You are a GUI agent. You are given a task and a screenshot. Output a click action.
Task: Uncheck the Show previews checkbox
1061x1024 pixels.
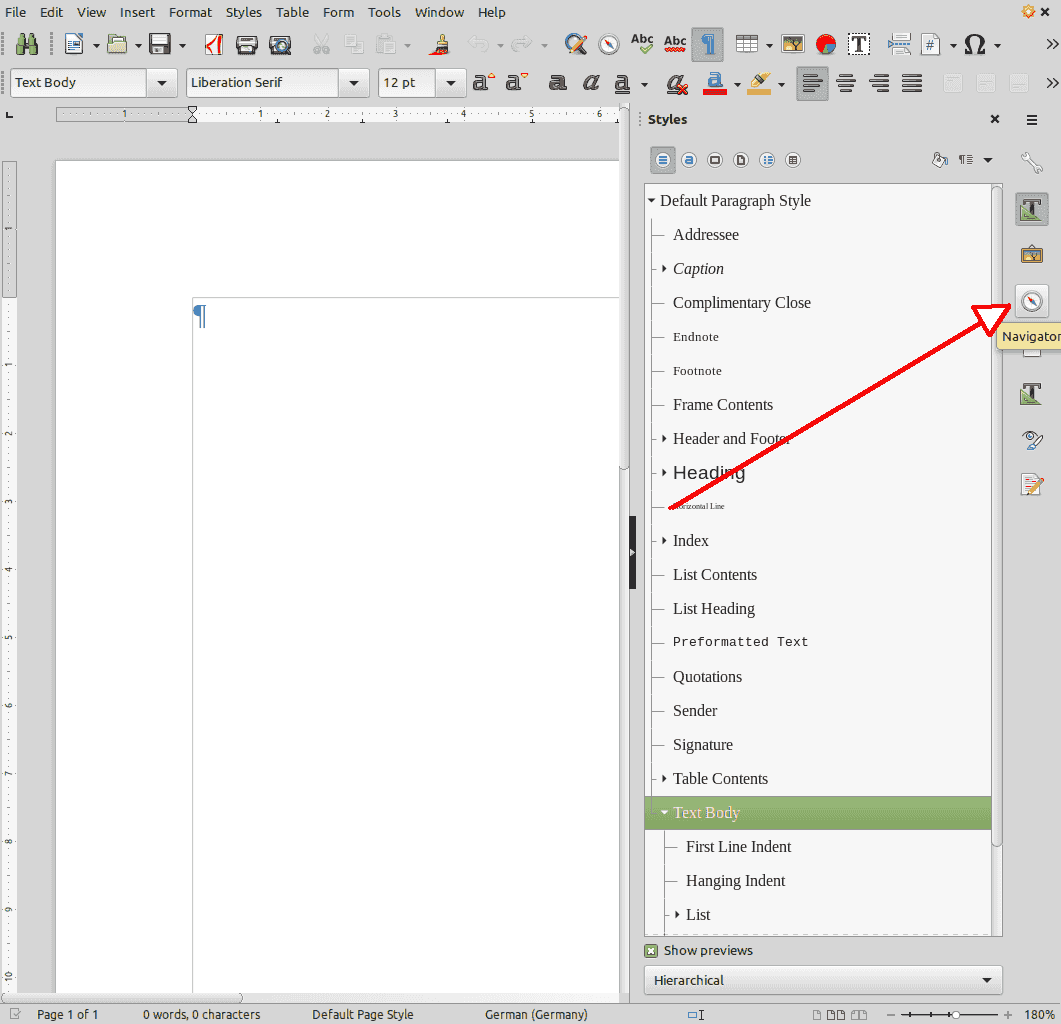(x=651, y=951)
